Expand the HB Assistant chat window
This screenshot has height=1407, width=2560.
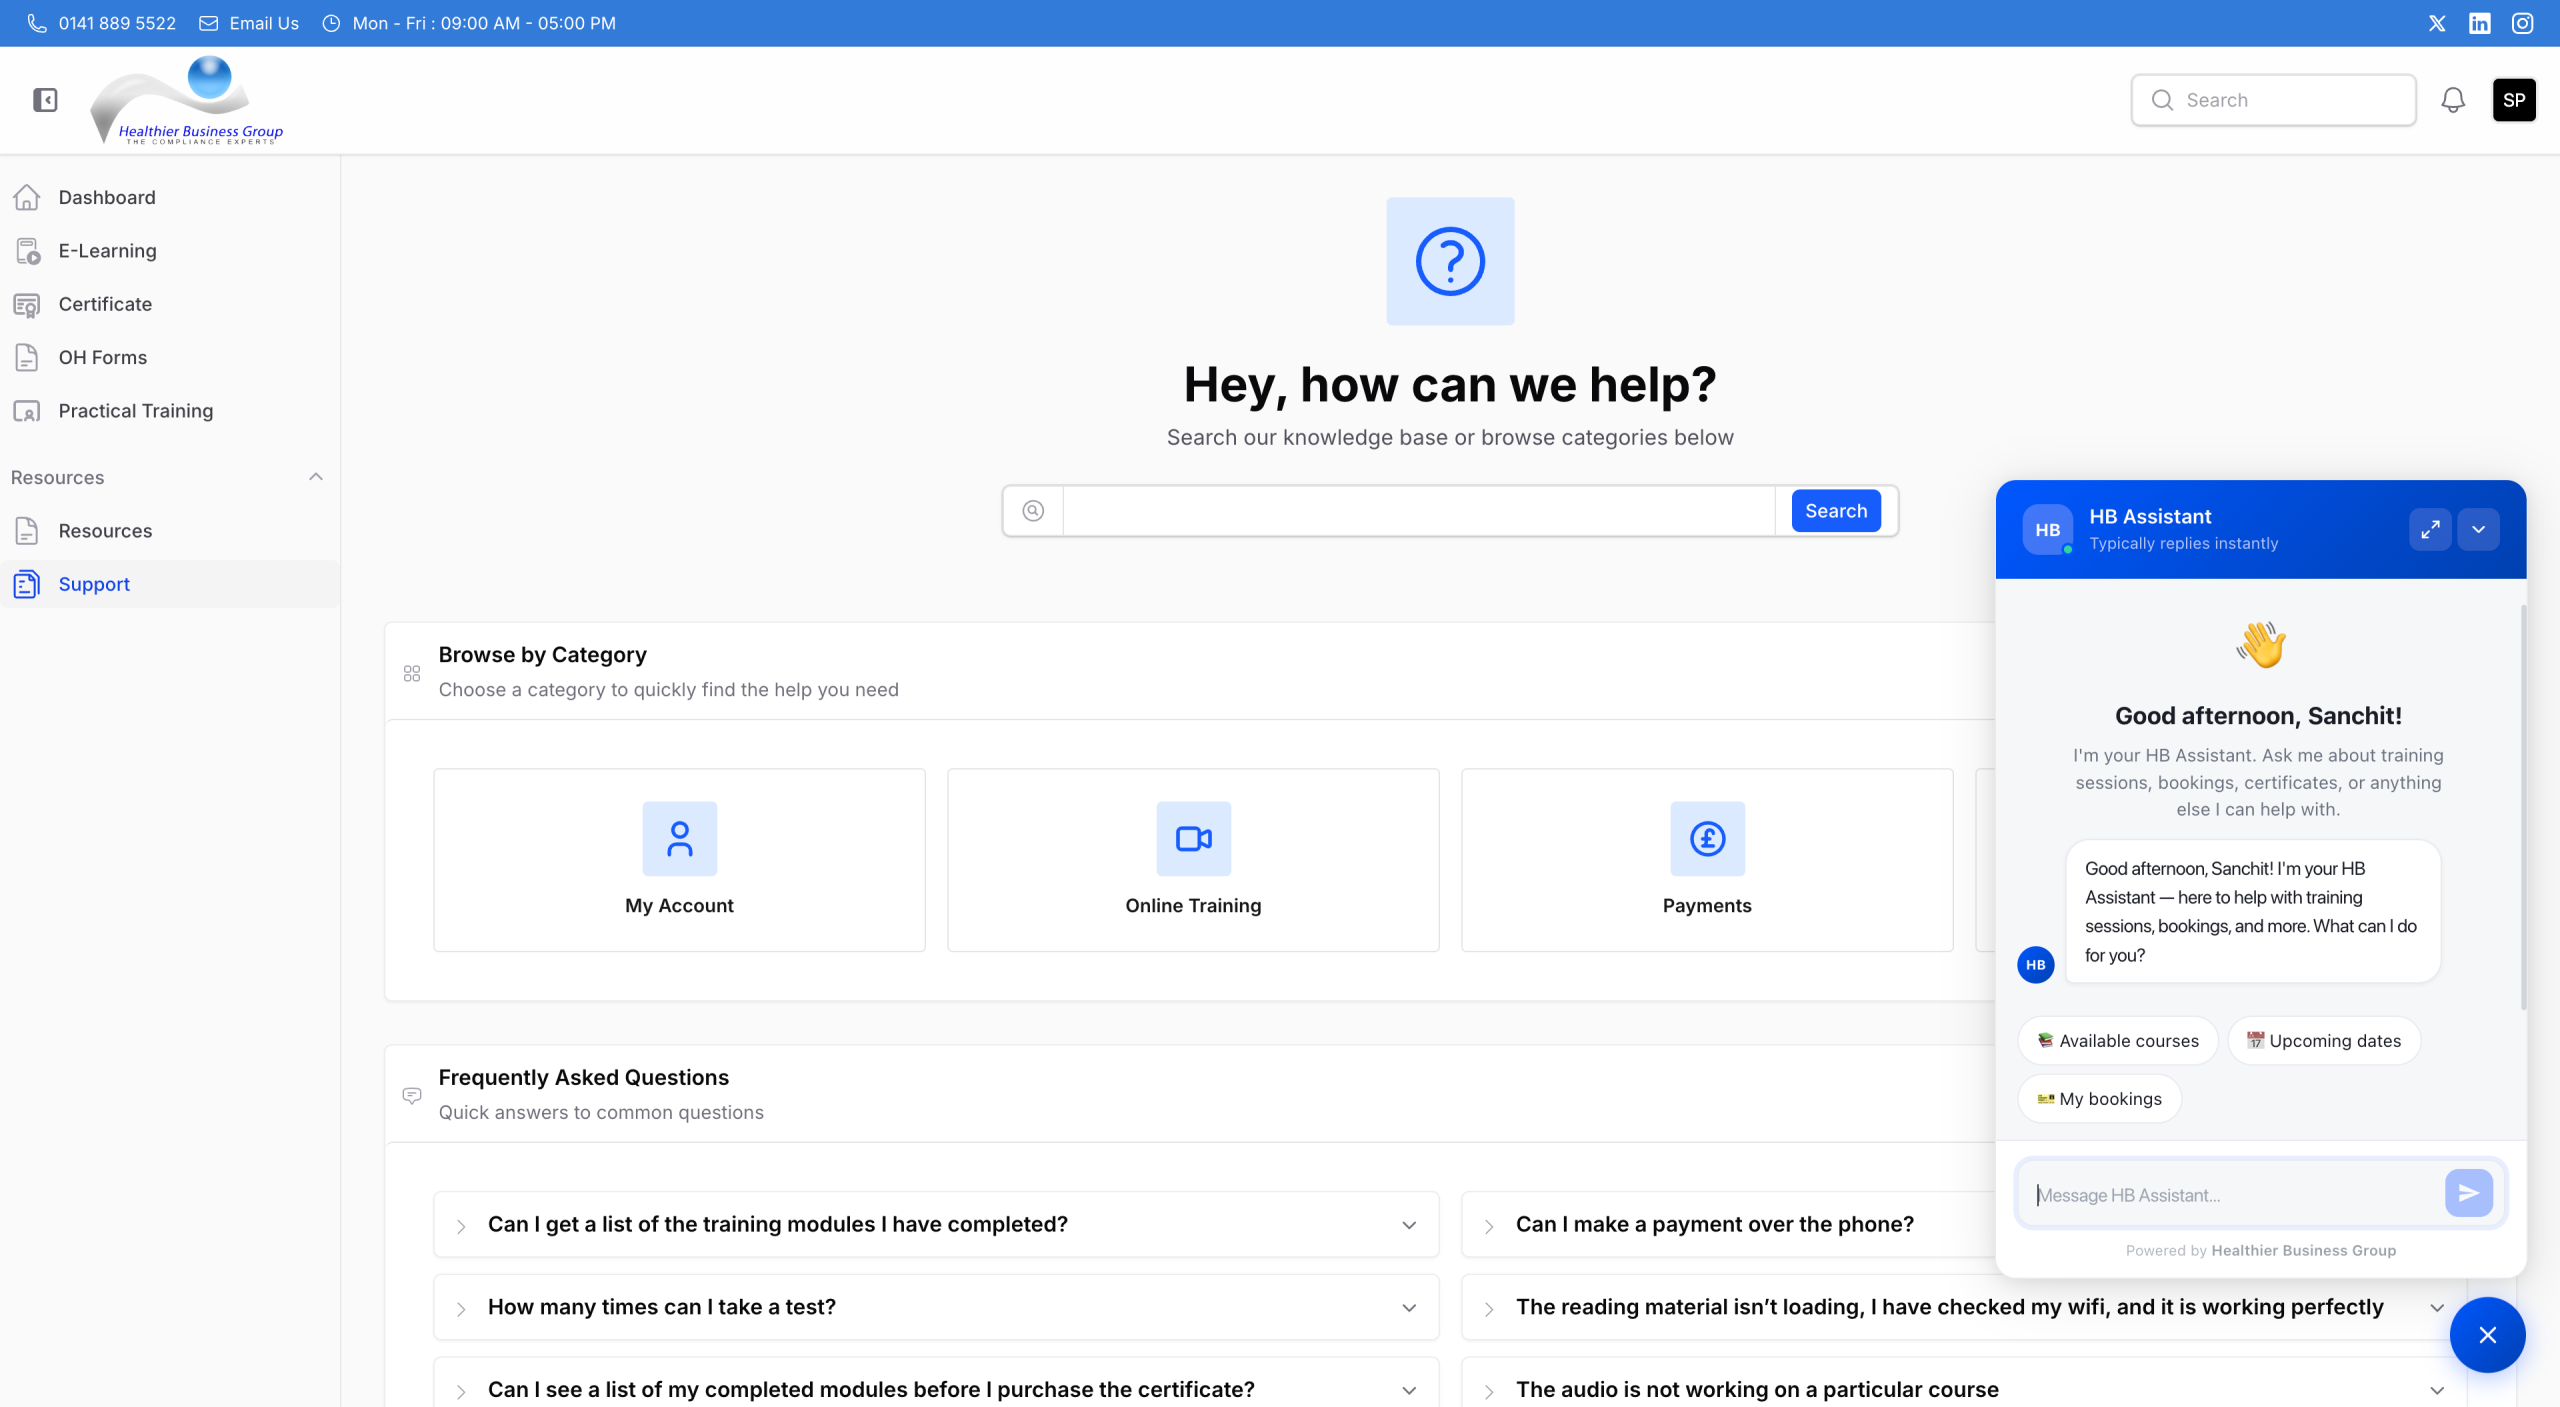pyautogui.click(x=2430, y=530)
